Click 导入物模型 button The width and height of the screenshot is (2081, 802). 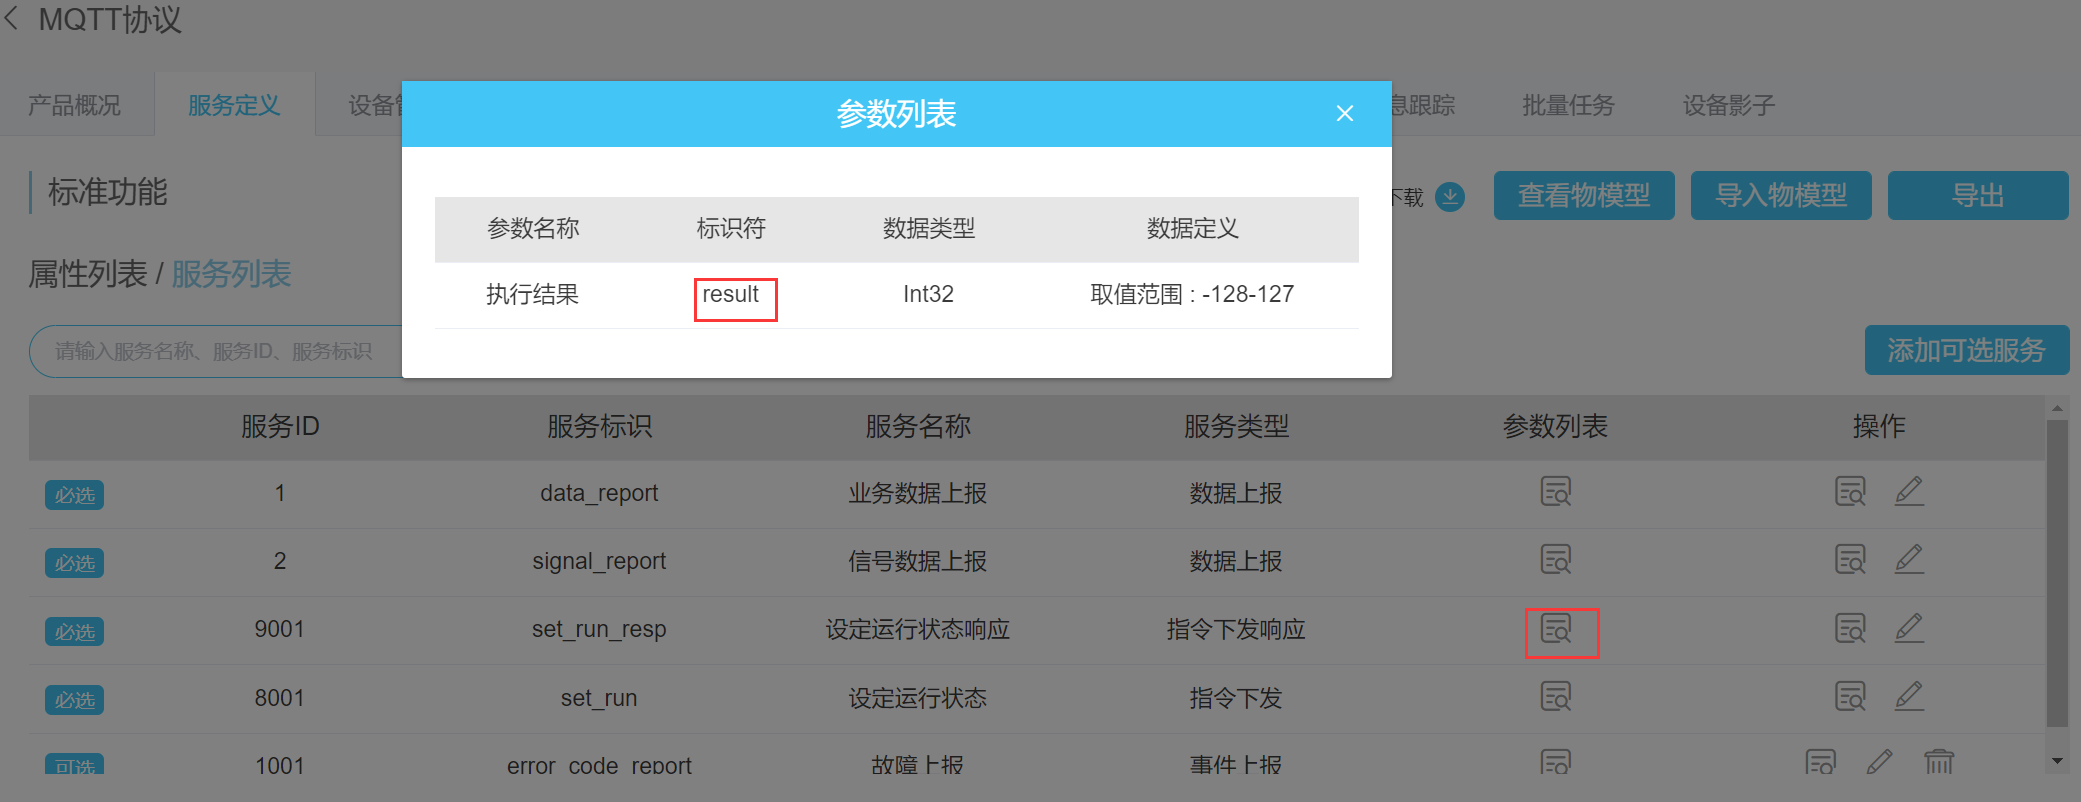tap(1781, 195)
